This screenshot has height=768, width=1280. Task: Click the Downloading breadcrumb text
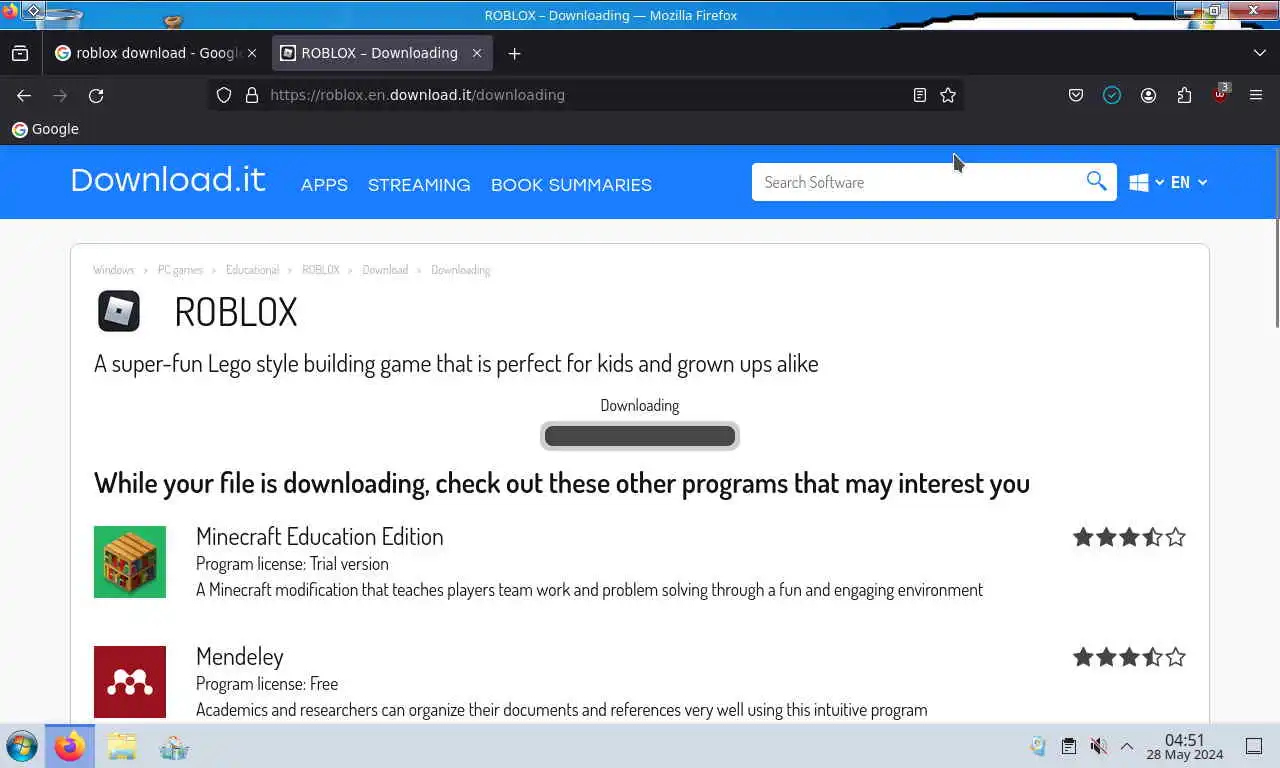coord(460,270)
